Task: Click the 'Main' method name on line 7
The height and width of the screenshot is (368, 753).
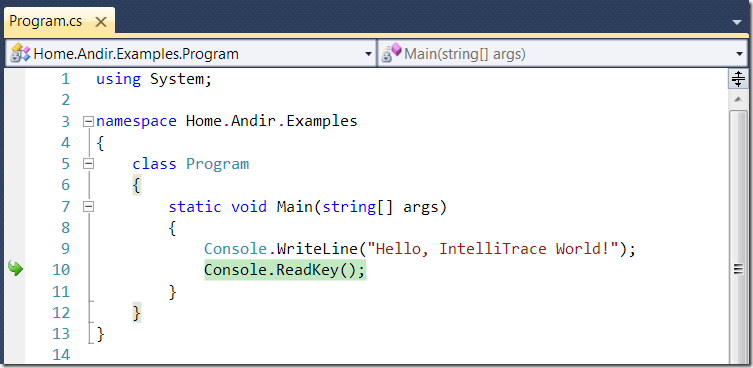Action: tap(294, 207)
